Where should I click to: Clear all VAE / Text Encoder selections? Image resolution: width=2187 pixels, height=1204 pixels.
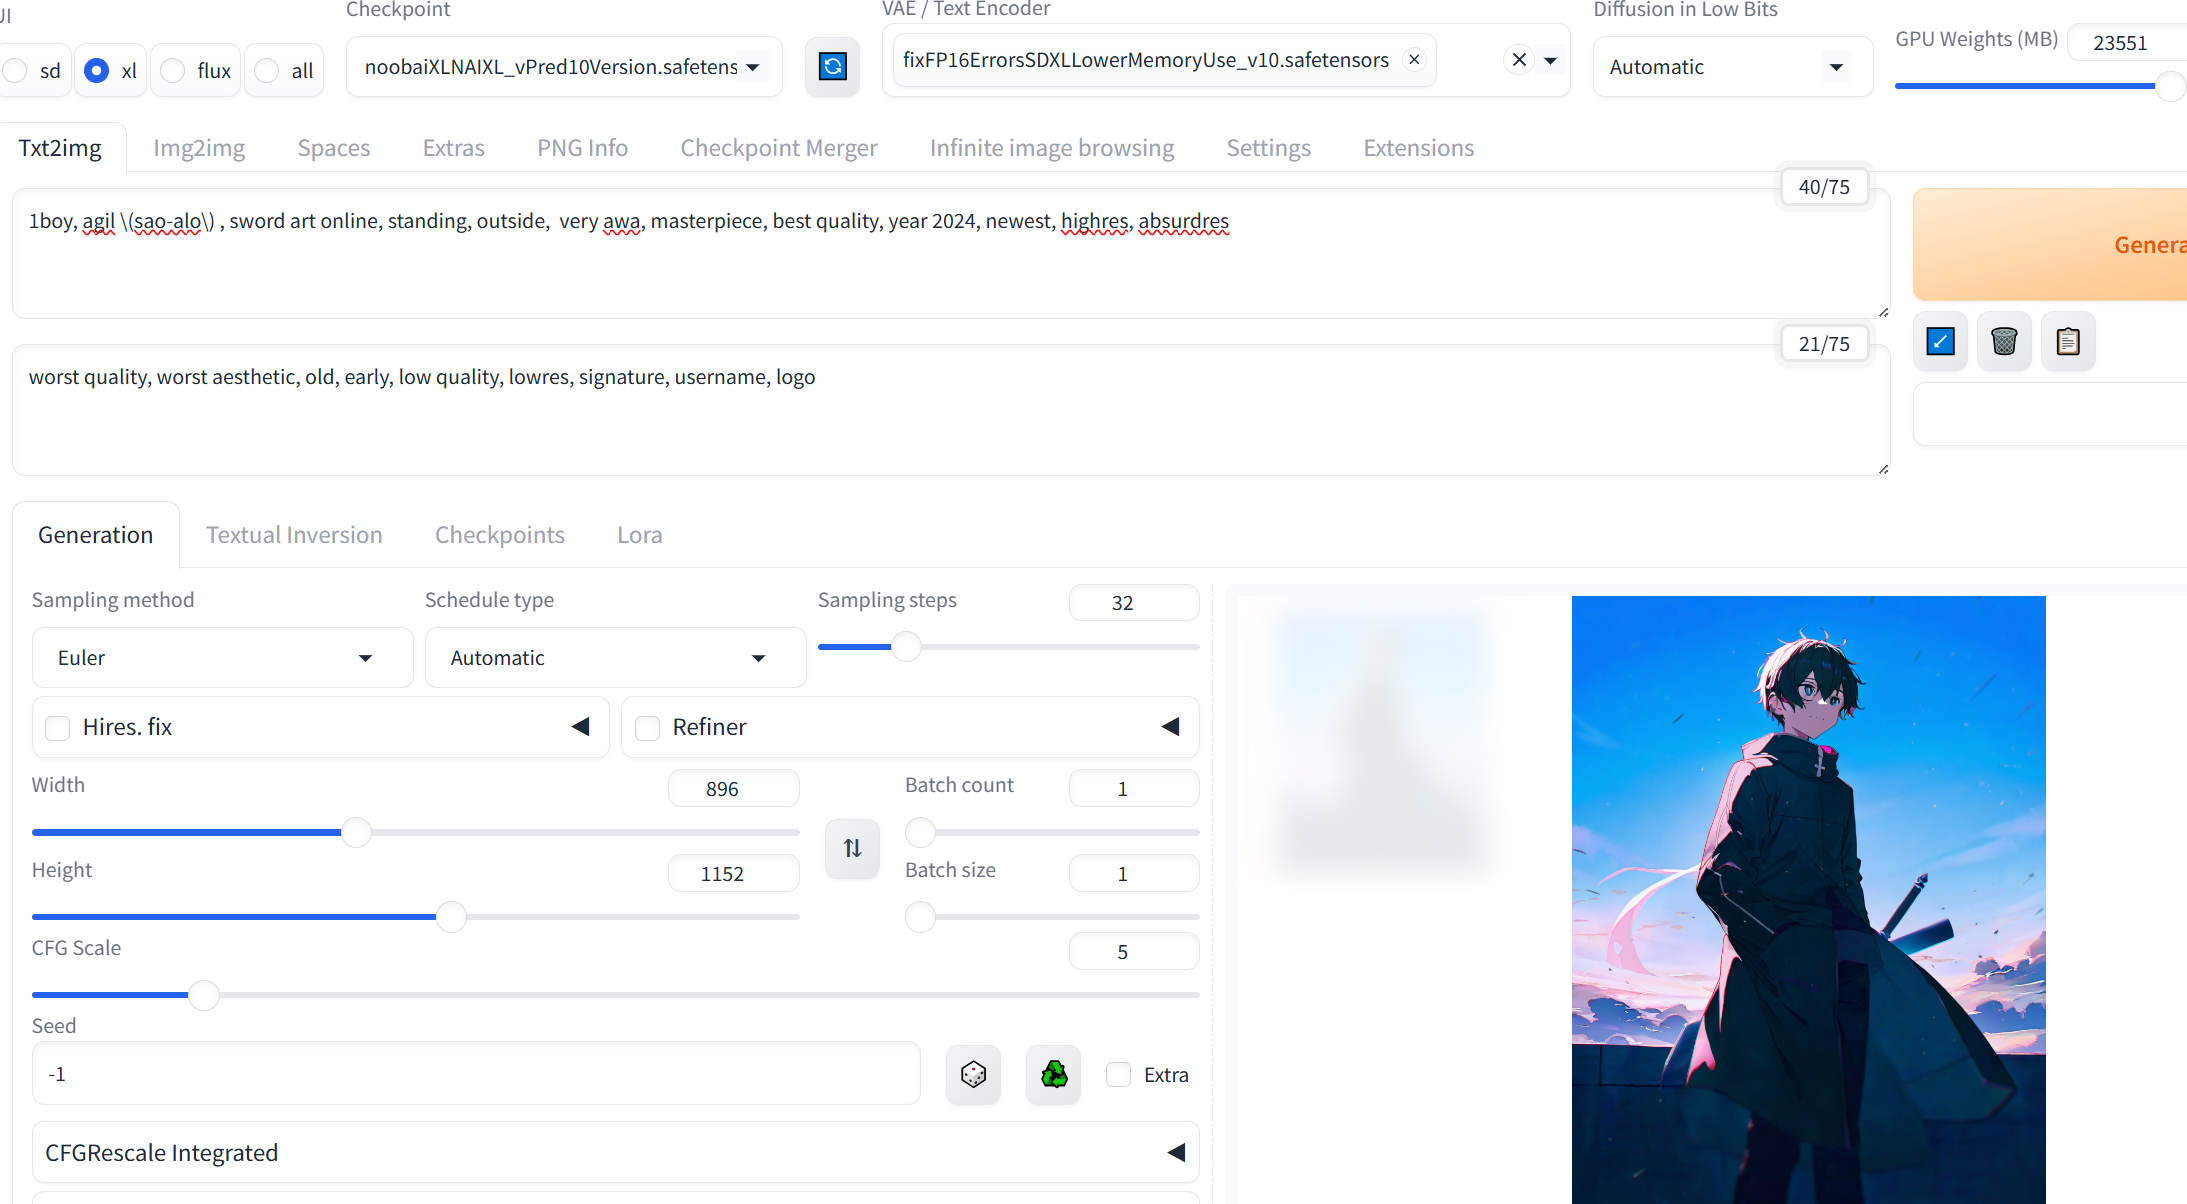point(1519,60)
